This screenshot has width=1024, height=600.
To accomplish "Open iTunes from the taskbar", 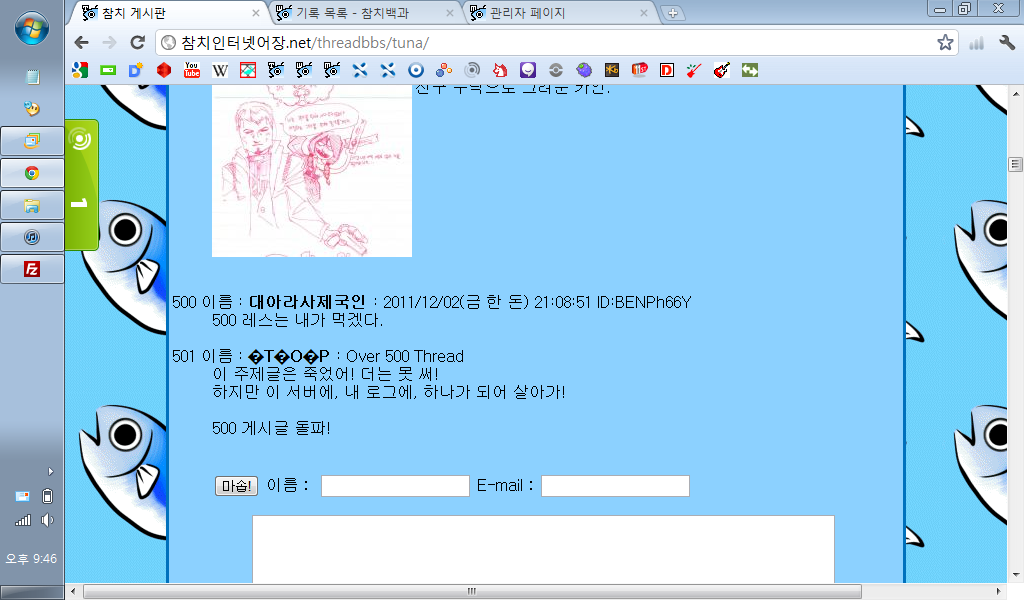I will tap(32, 237).
